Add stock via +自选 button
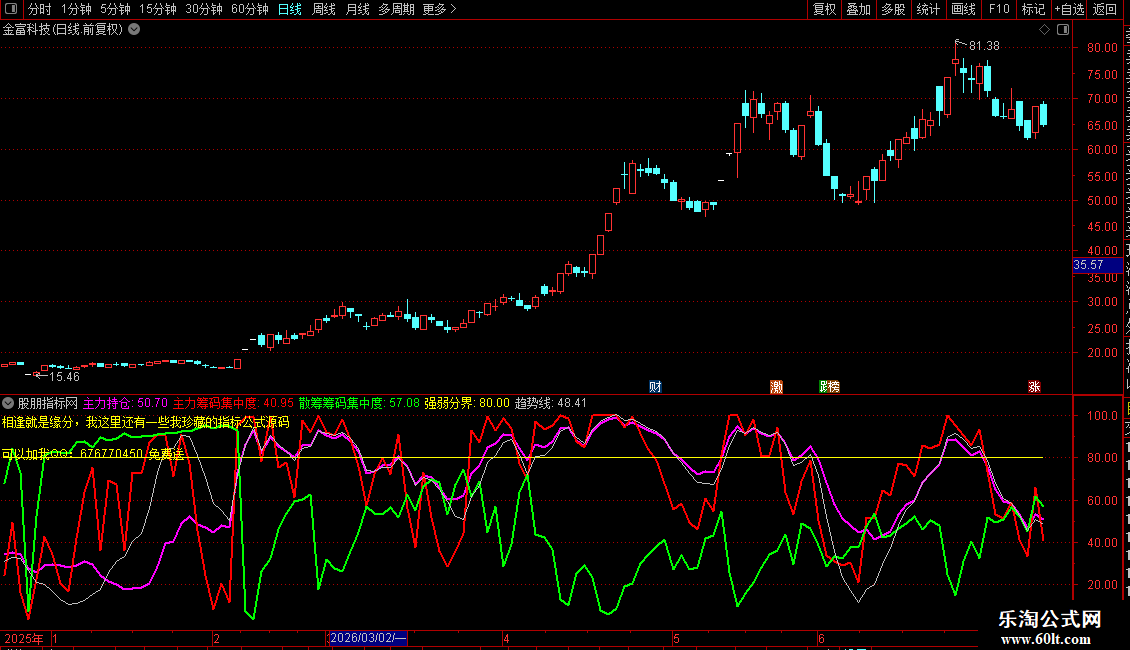Viewport: 1130px width, 650px height. pos(1069,9)
